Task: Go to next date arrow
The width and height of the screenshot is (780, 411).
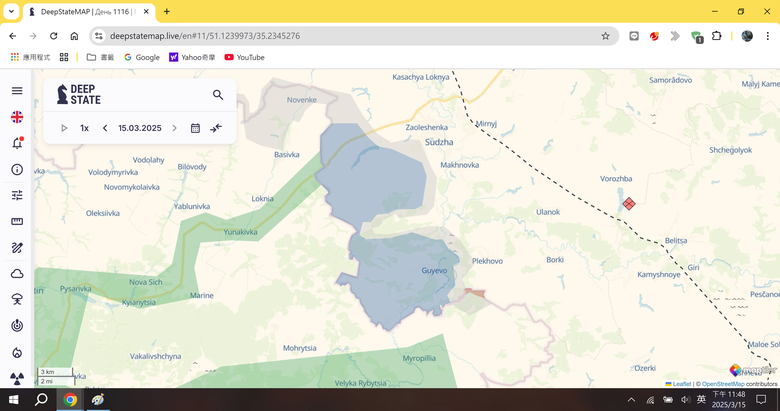Action: click(x=175, y=128)
